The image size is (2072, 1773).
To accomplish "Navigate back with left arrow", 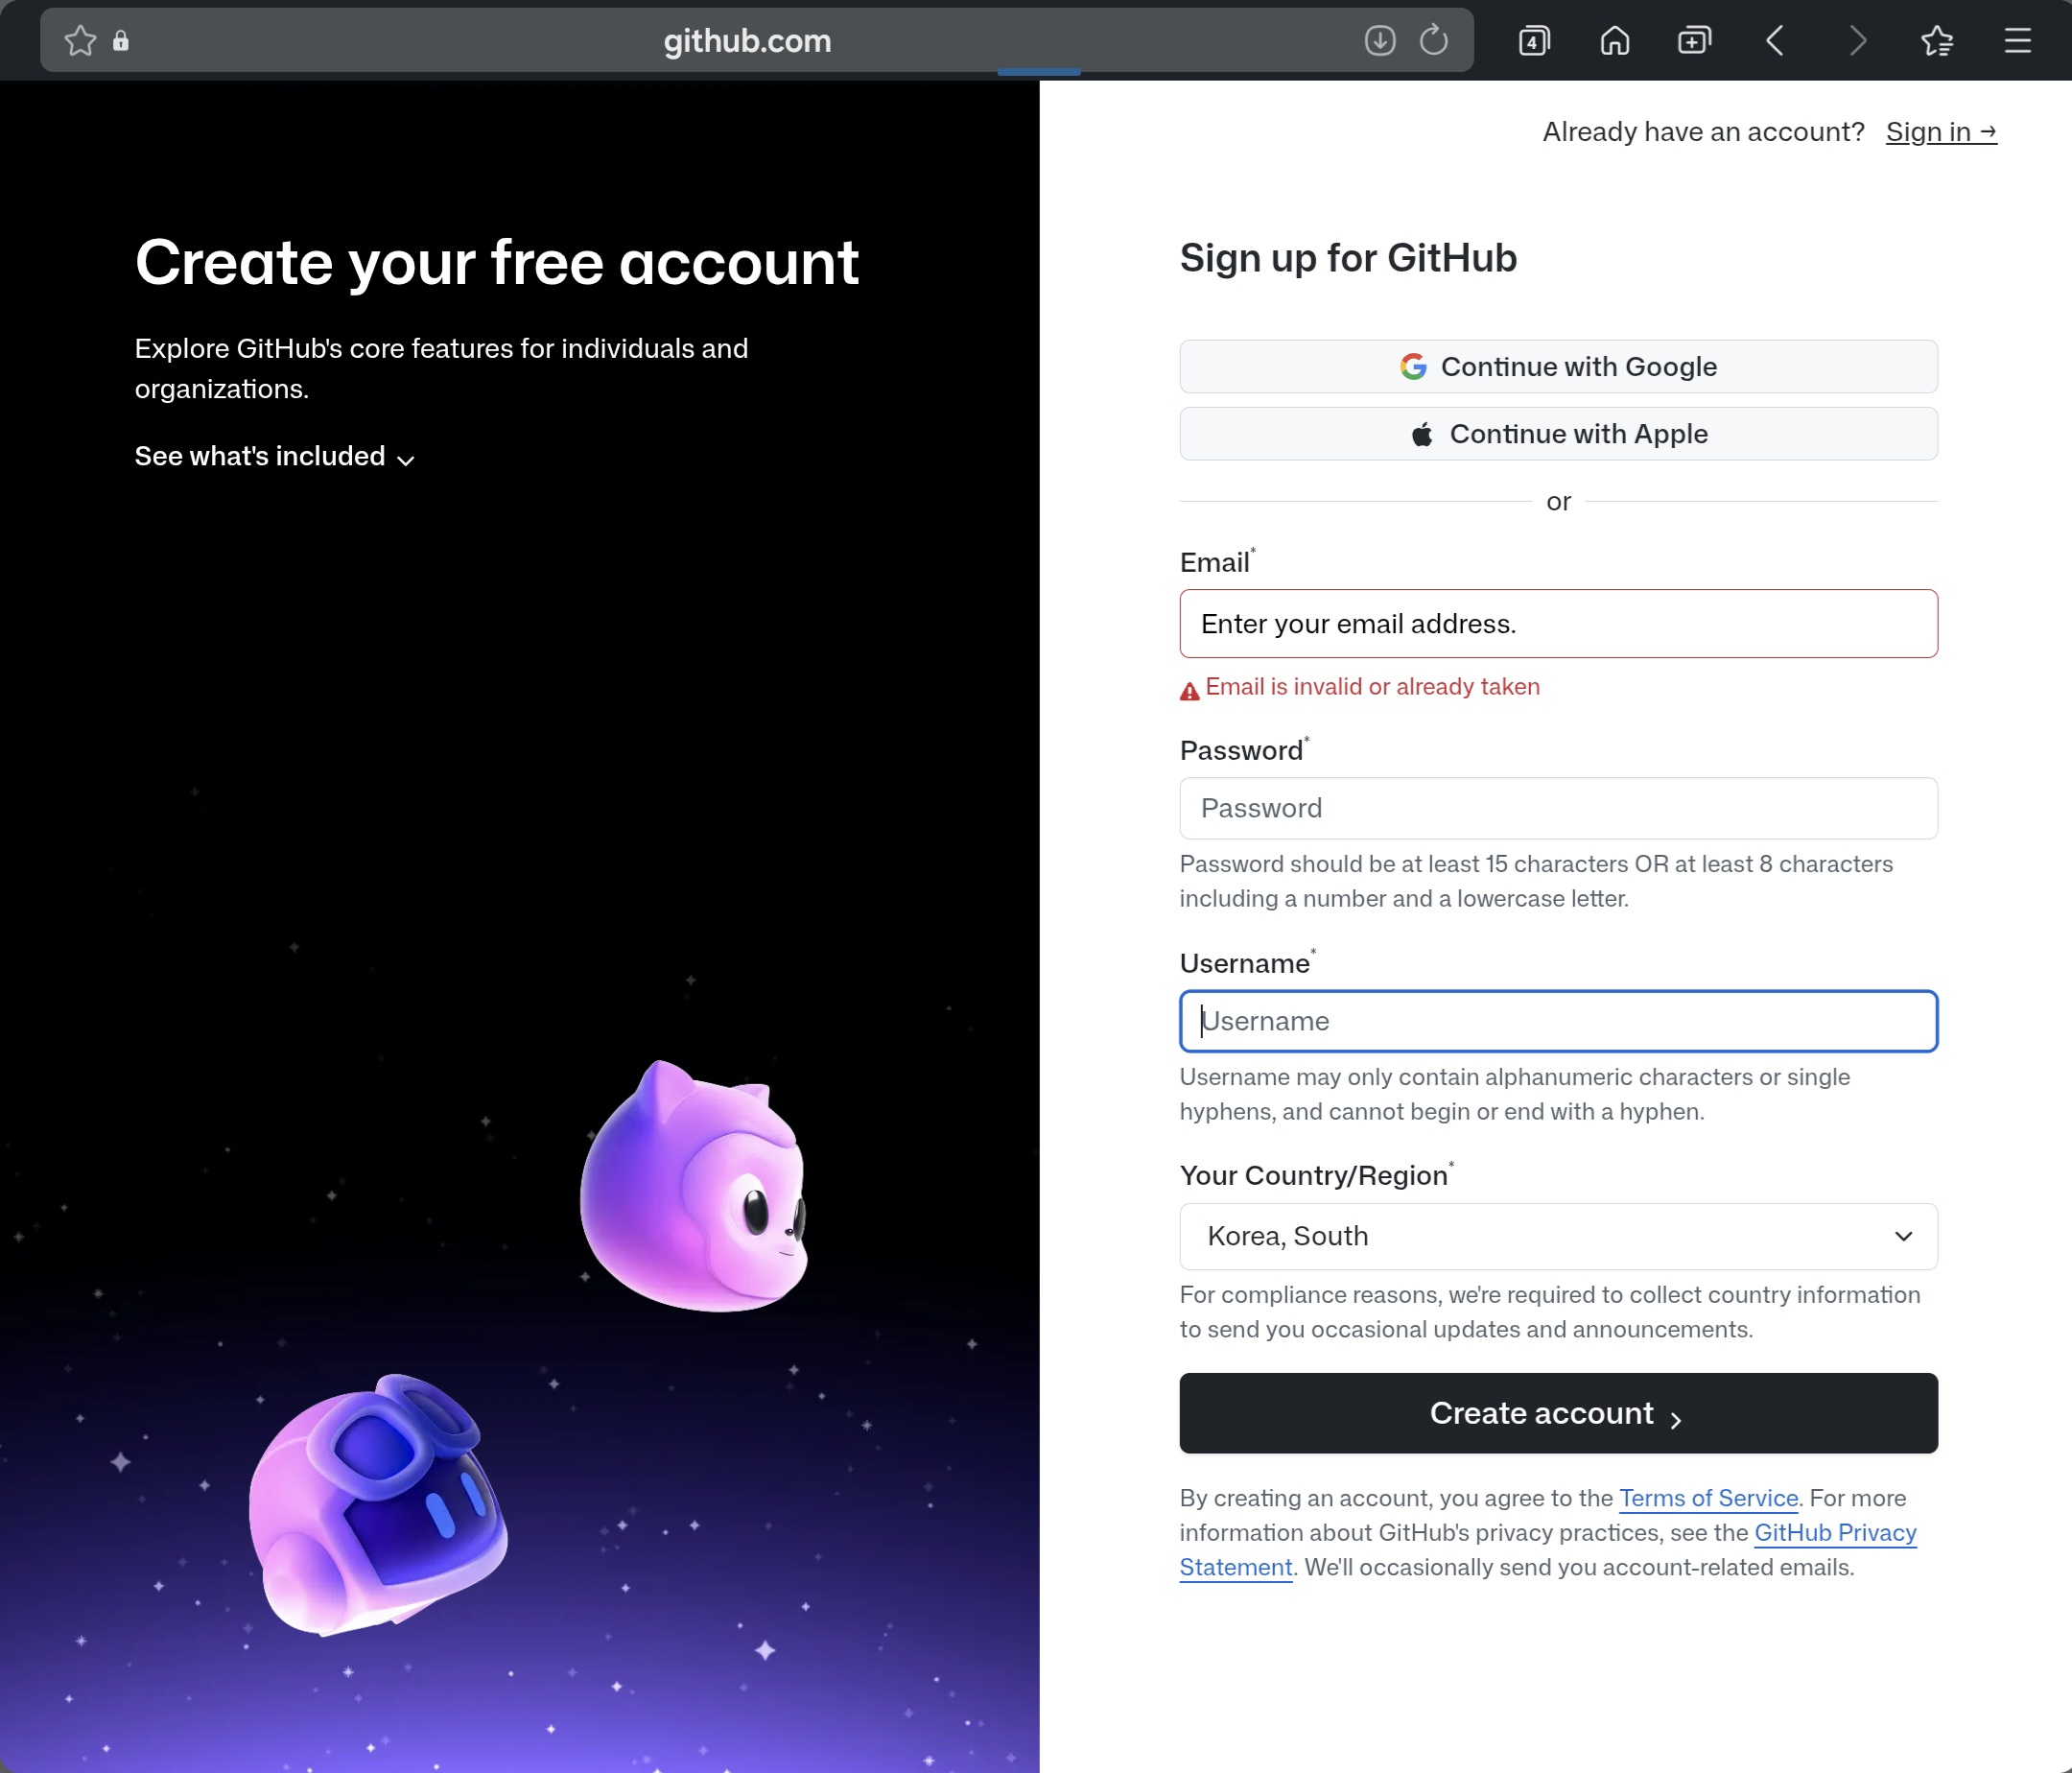I will [1775, 41].
